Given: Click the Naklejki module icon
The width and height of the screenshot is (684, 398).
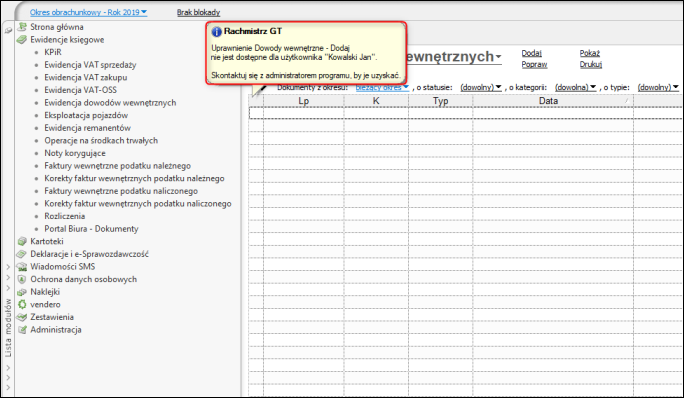Looking at the screenshot, I should click(22, 292).
